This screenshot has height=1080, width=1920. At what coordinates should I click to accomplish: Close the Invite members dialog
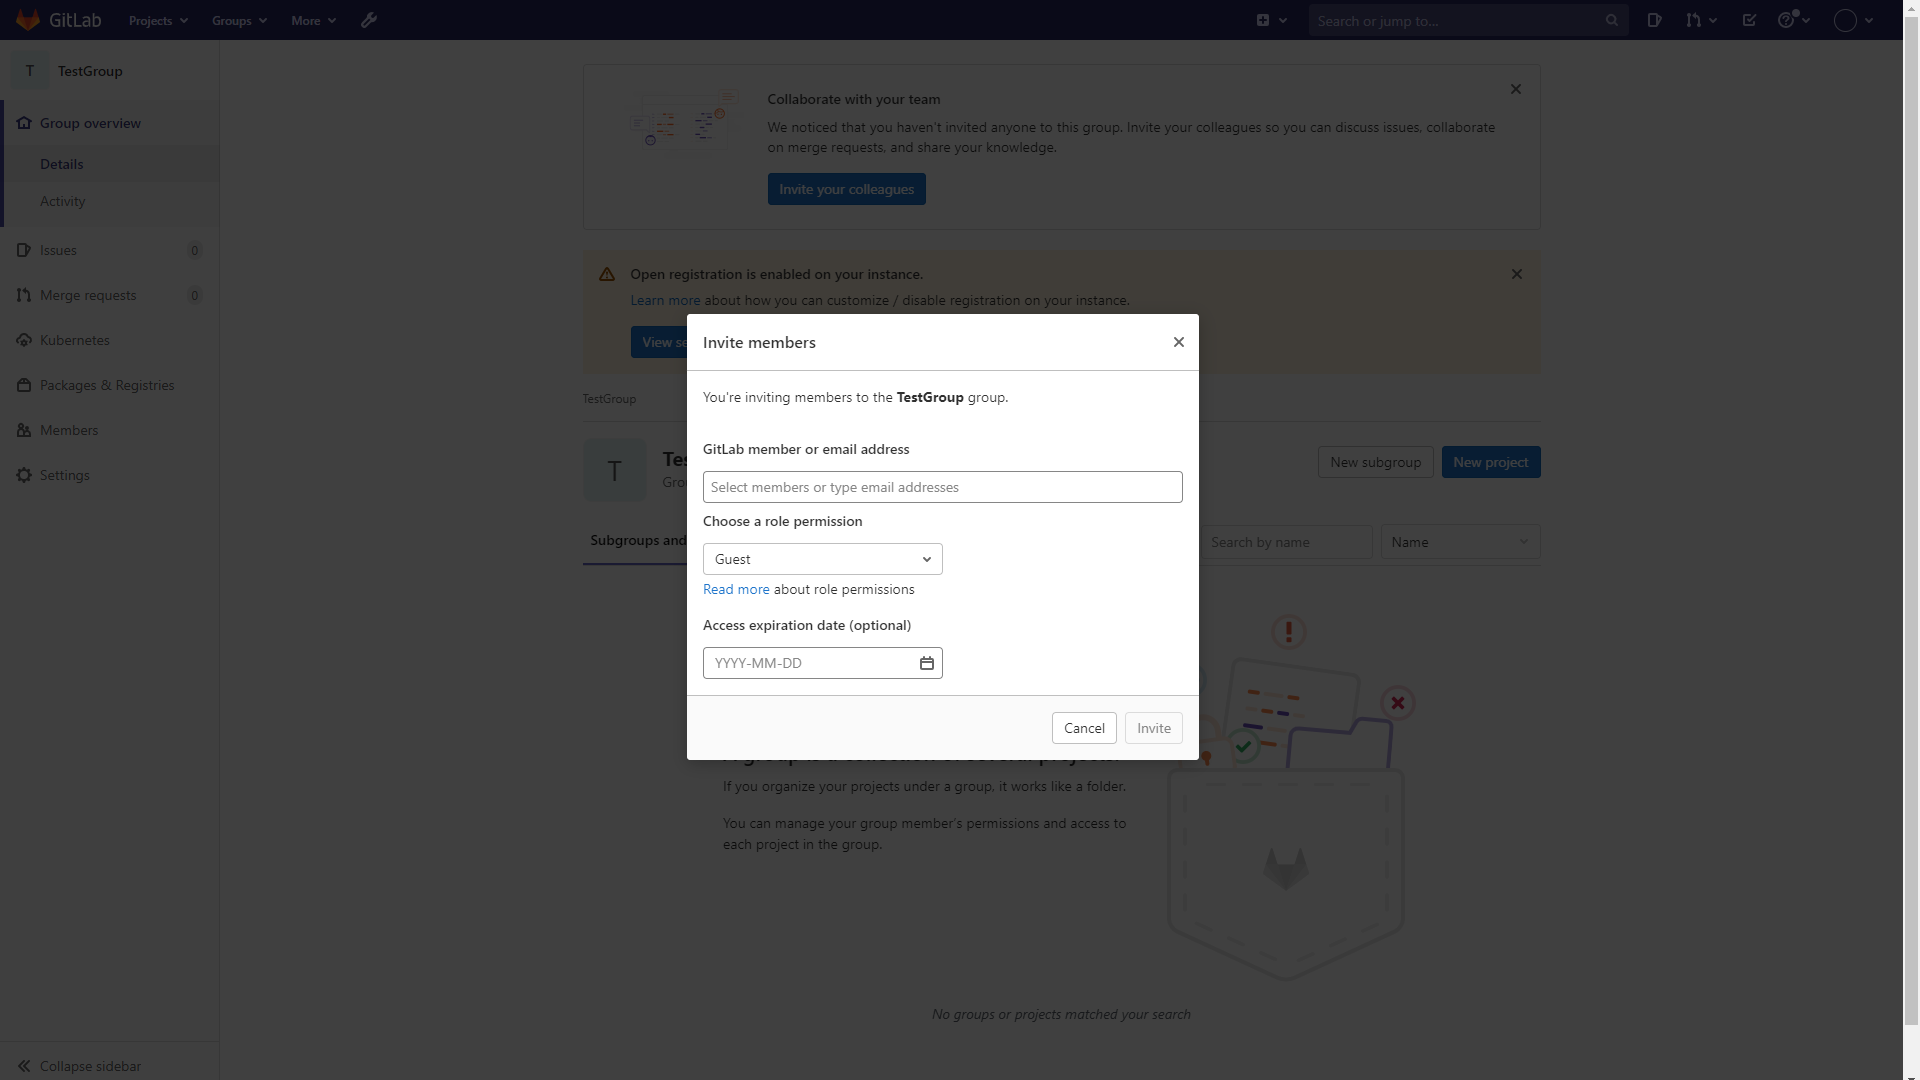pyautogui.click(x=1179, y=342)
